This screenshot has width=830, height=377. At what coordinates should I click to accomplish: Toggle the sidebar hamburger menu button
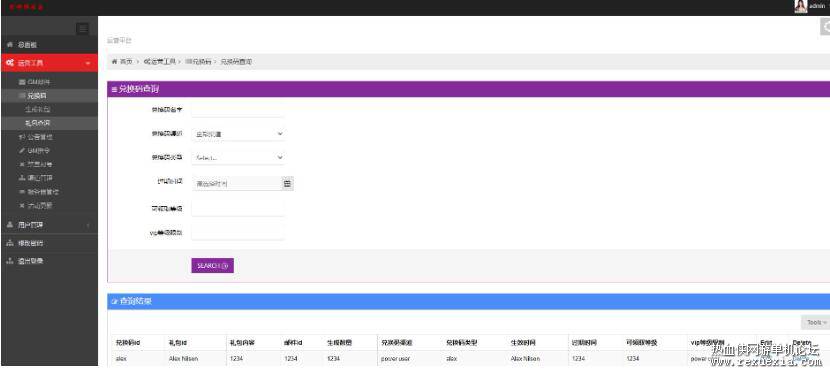point(82,29)
